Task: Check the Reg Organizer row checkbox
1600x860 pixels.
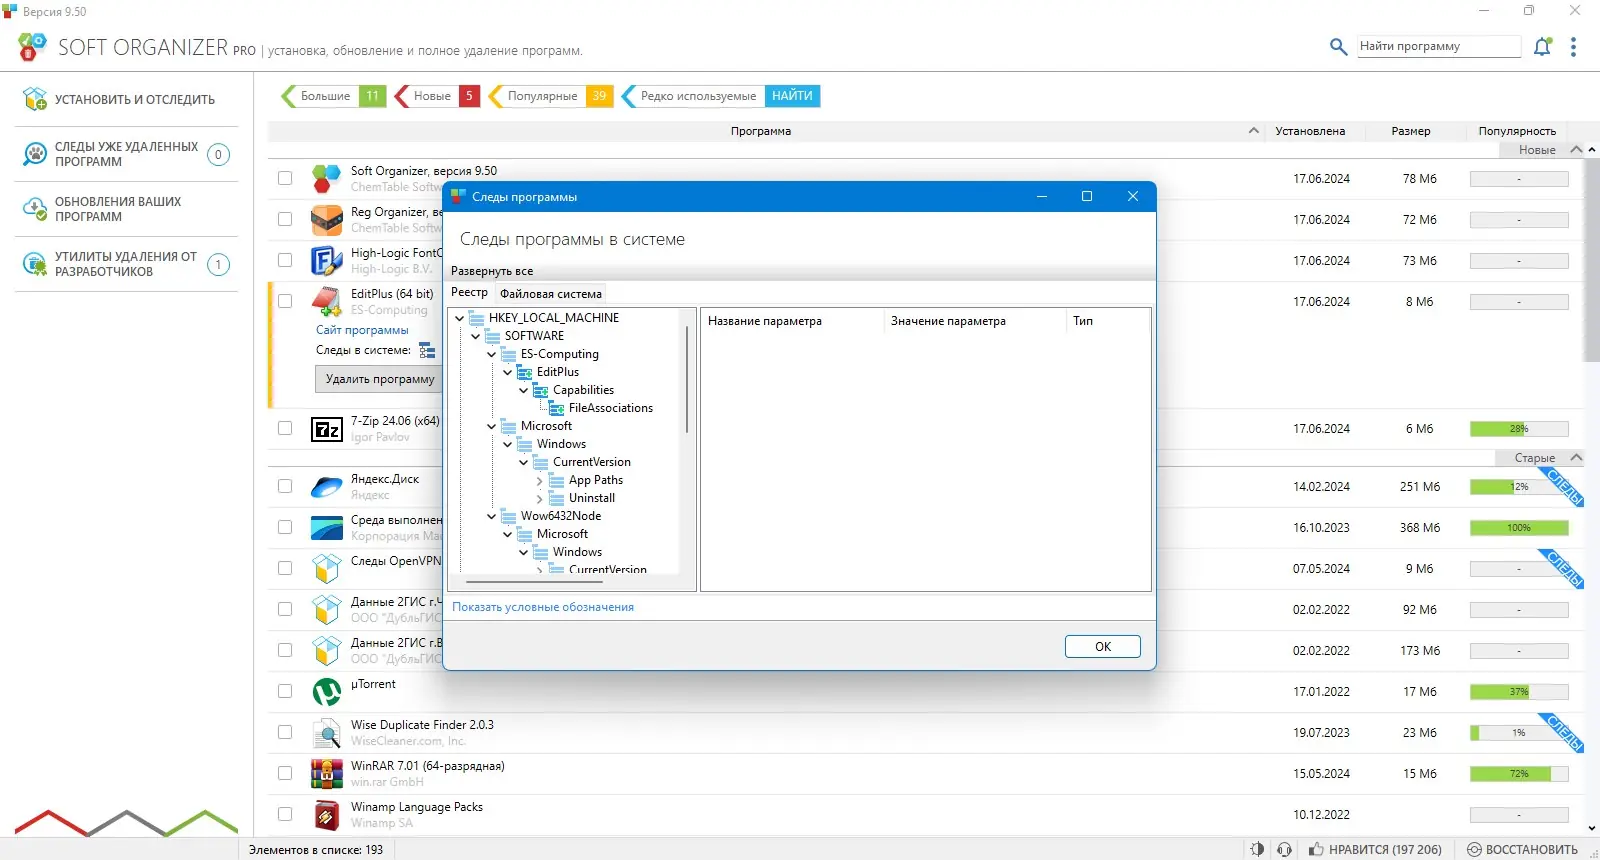Action: coord(285,220)
